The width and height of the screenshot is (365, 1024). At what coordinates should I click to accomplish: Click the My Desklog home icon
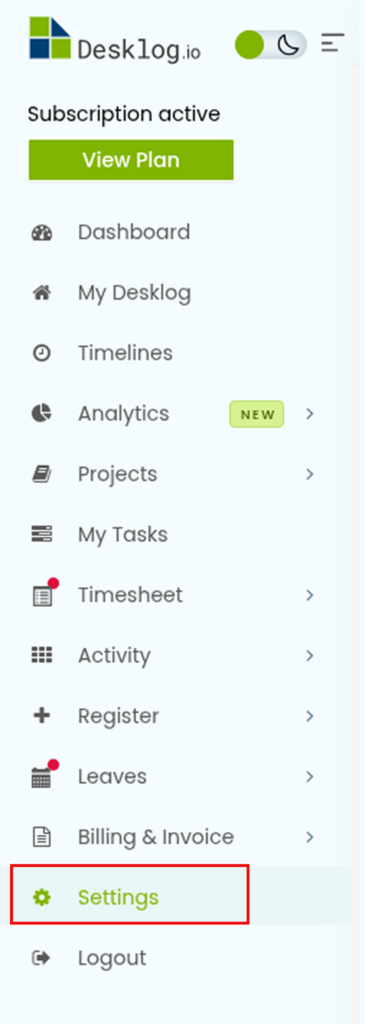click(x=42, y=293)
